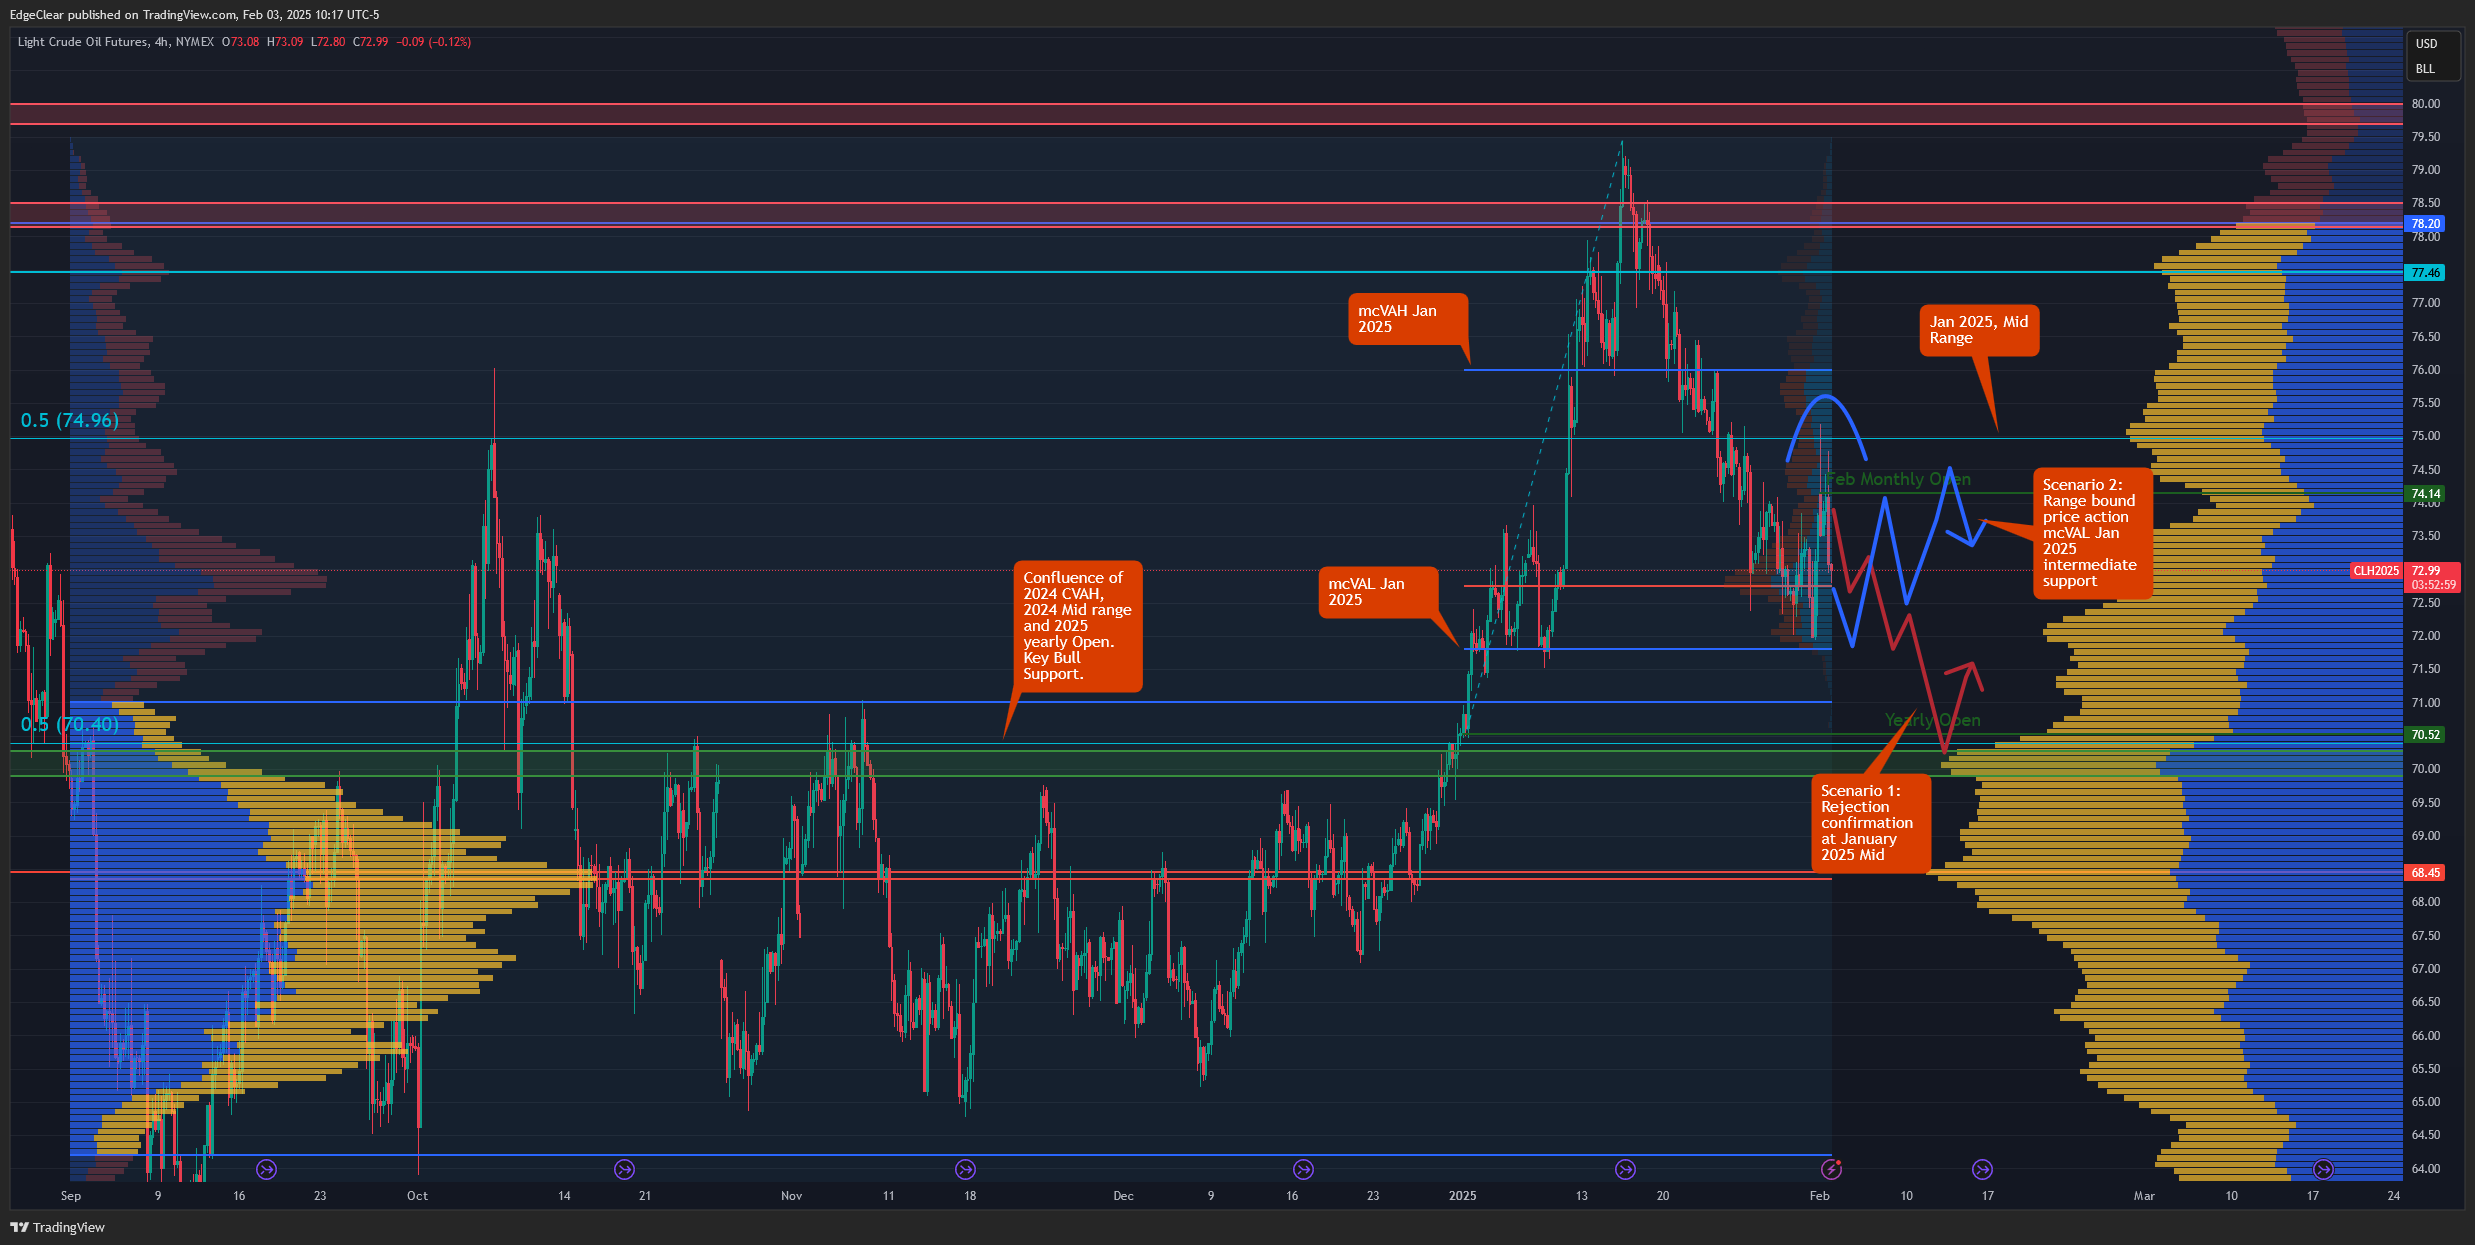Select the BLL unit button
Viewport: 2475px width, 1245px height.
2425,69
